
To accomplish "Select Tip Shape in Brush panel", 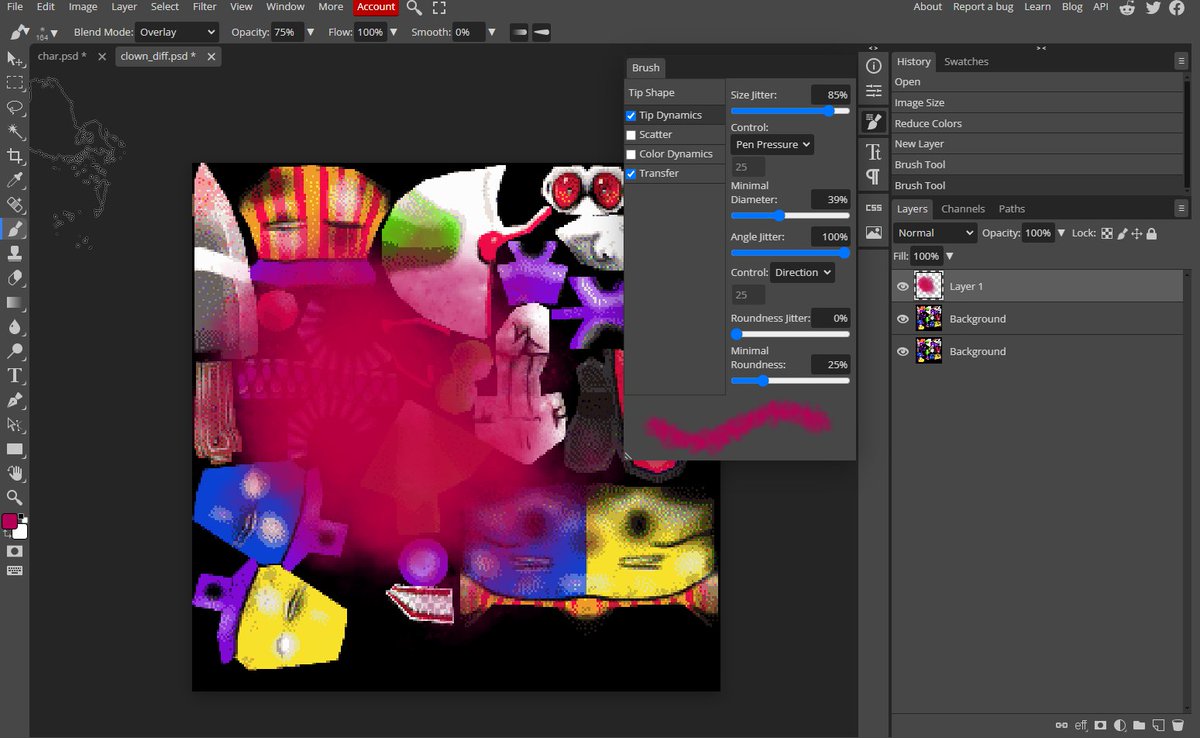I will point(674,93).
